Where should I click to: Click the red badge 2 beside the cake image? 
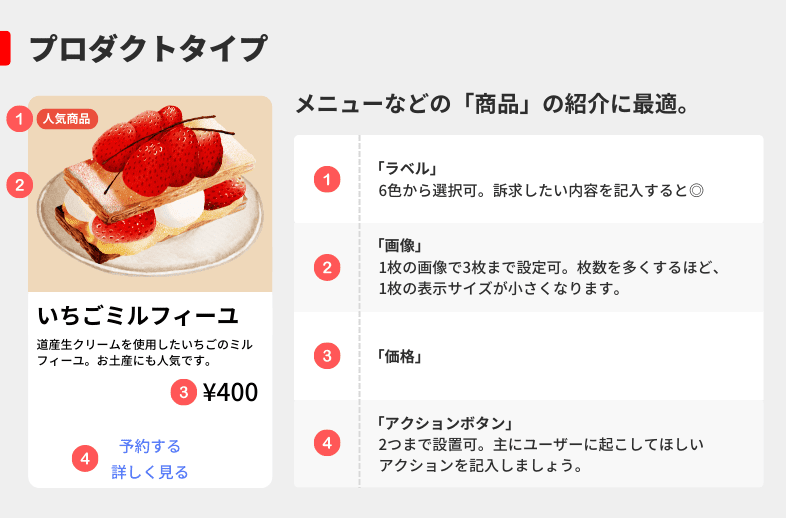click(20, 185)
